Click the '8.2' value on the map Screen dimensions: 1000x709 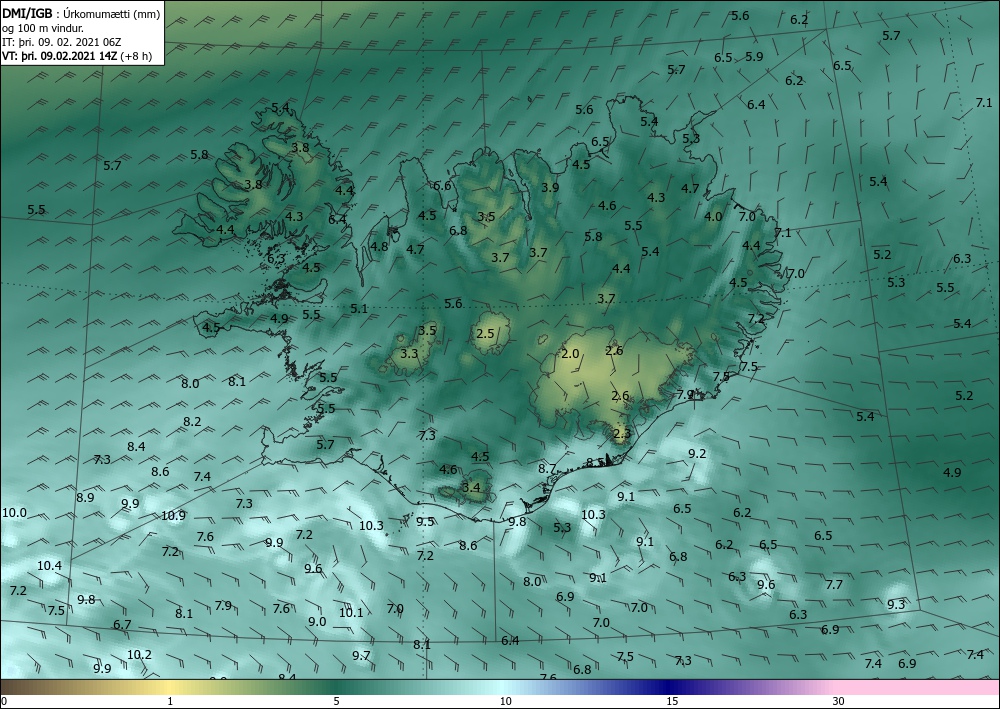tap(192, 421)
